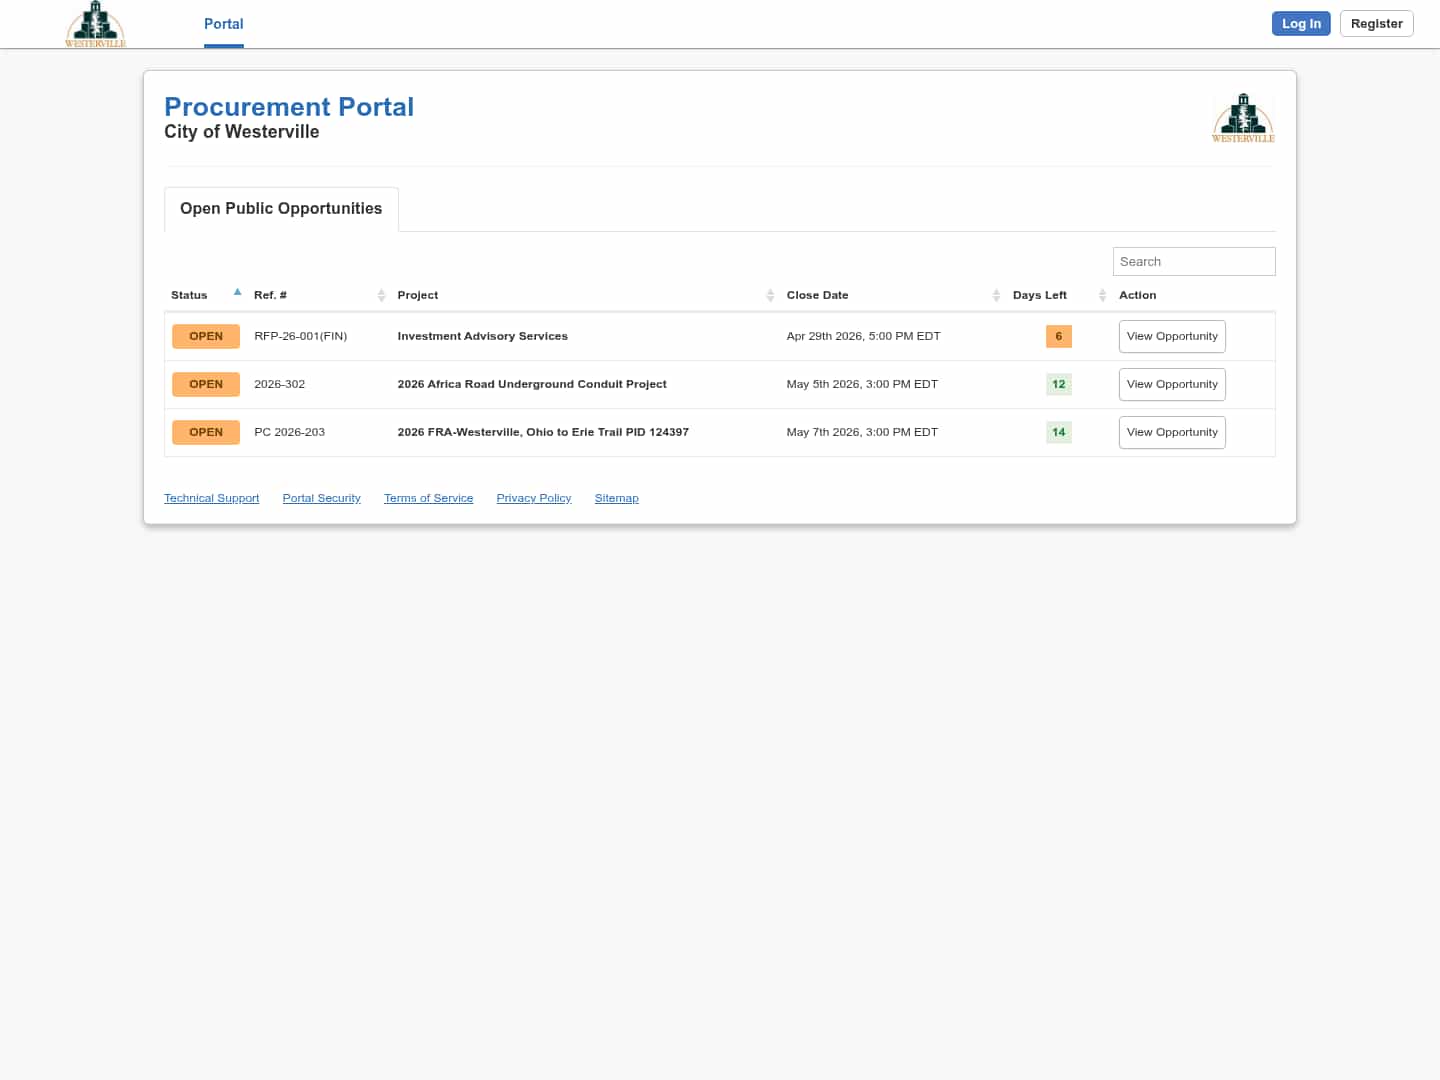
Task: Open the Terms of Service link
Action: coord(428,498)
